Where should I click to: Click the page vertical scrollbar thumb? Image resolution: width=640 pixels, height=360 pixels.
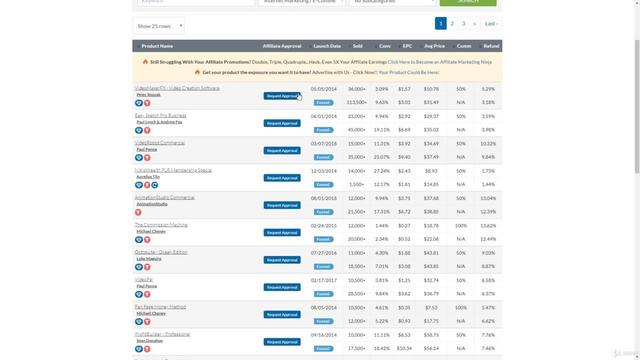[637, 107]
